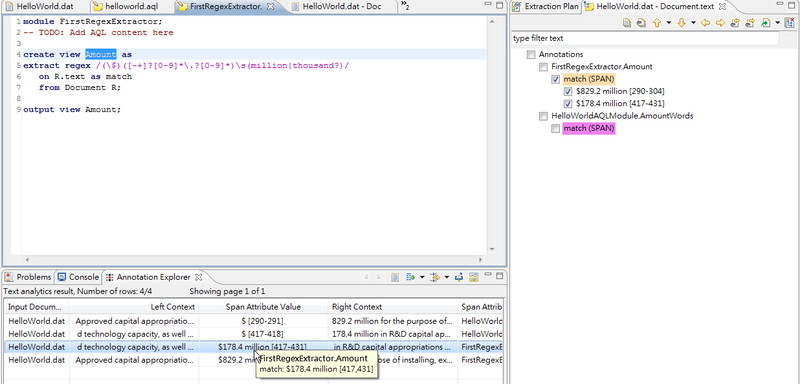Check the pink match (SPAN) checkbox
This screenshot has width=800, height=384.
click(x=556, y=129)
